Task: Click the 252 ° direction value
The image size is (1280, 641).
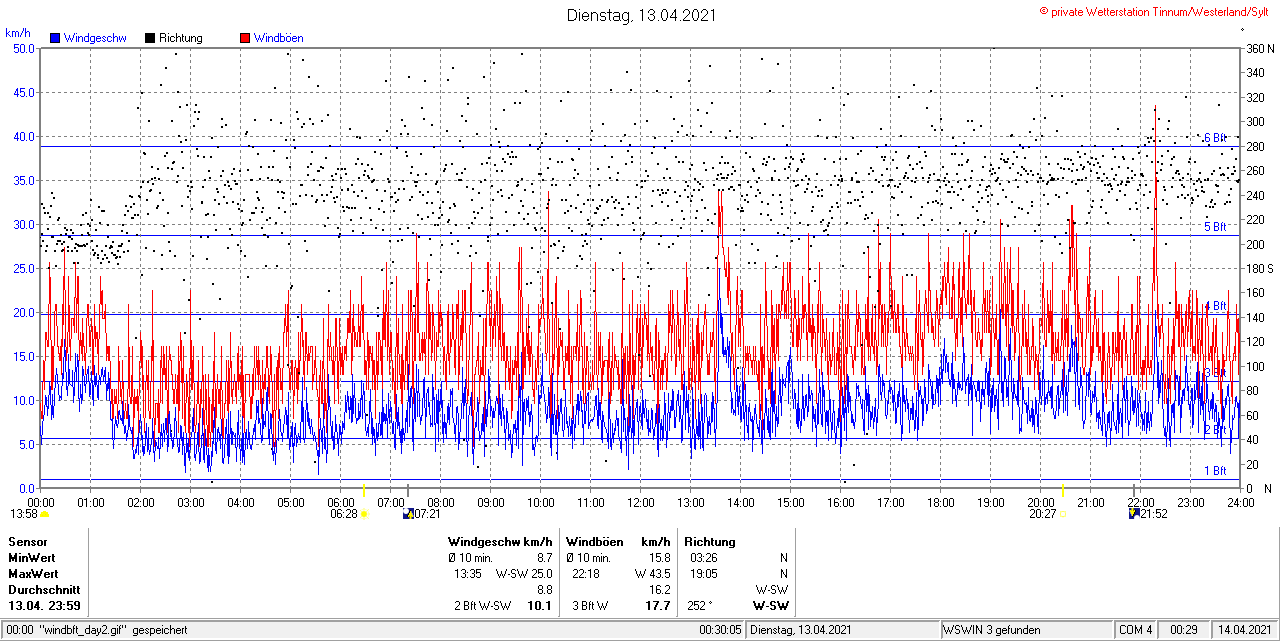Action: click(698, 606)
